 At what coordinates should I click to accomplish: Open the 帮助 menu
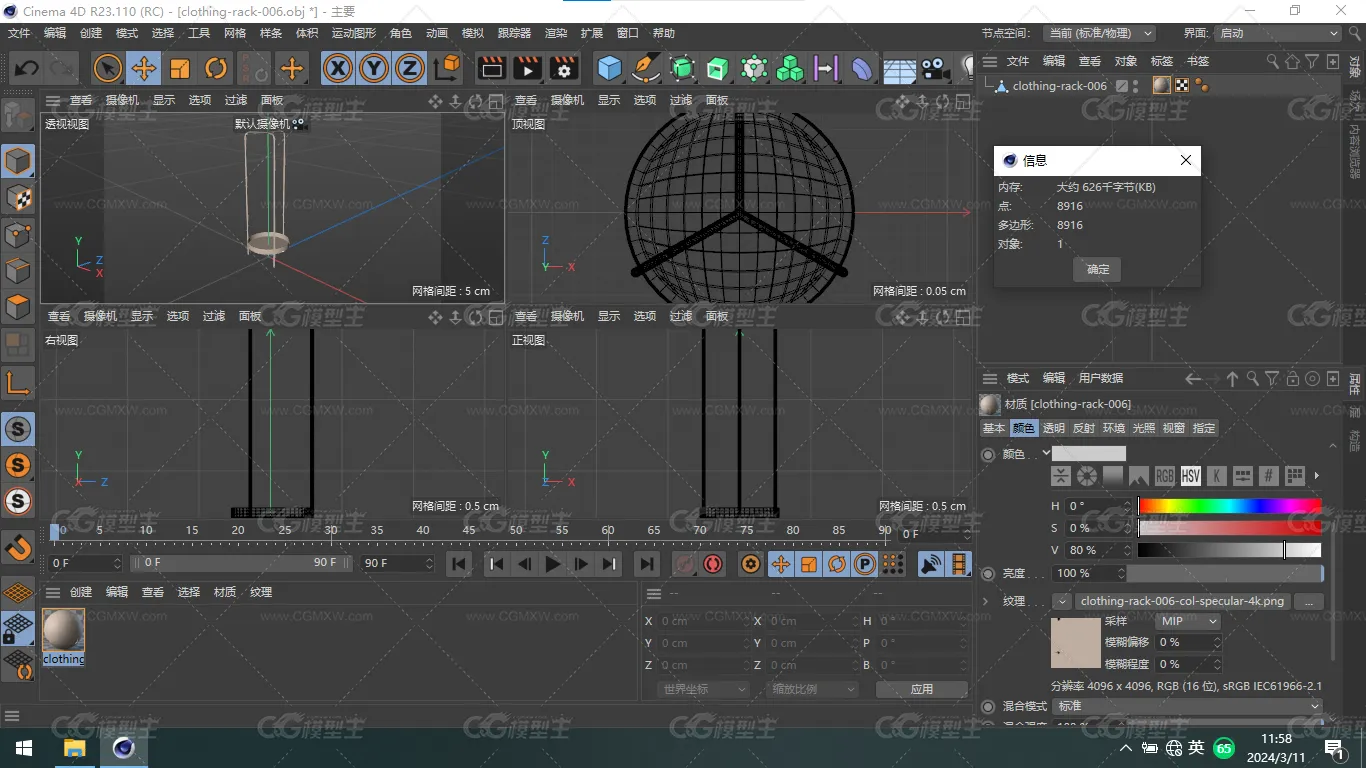(664, 33)
